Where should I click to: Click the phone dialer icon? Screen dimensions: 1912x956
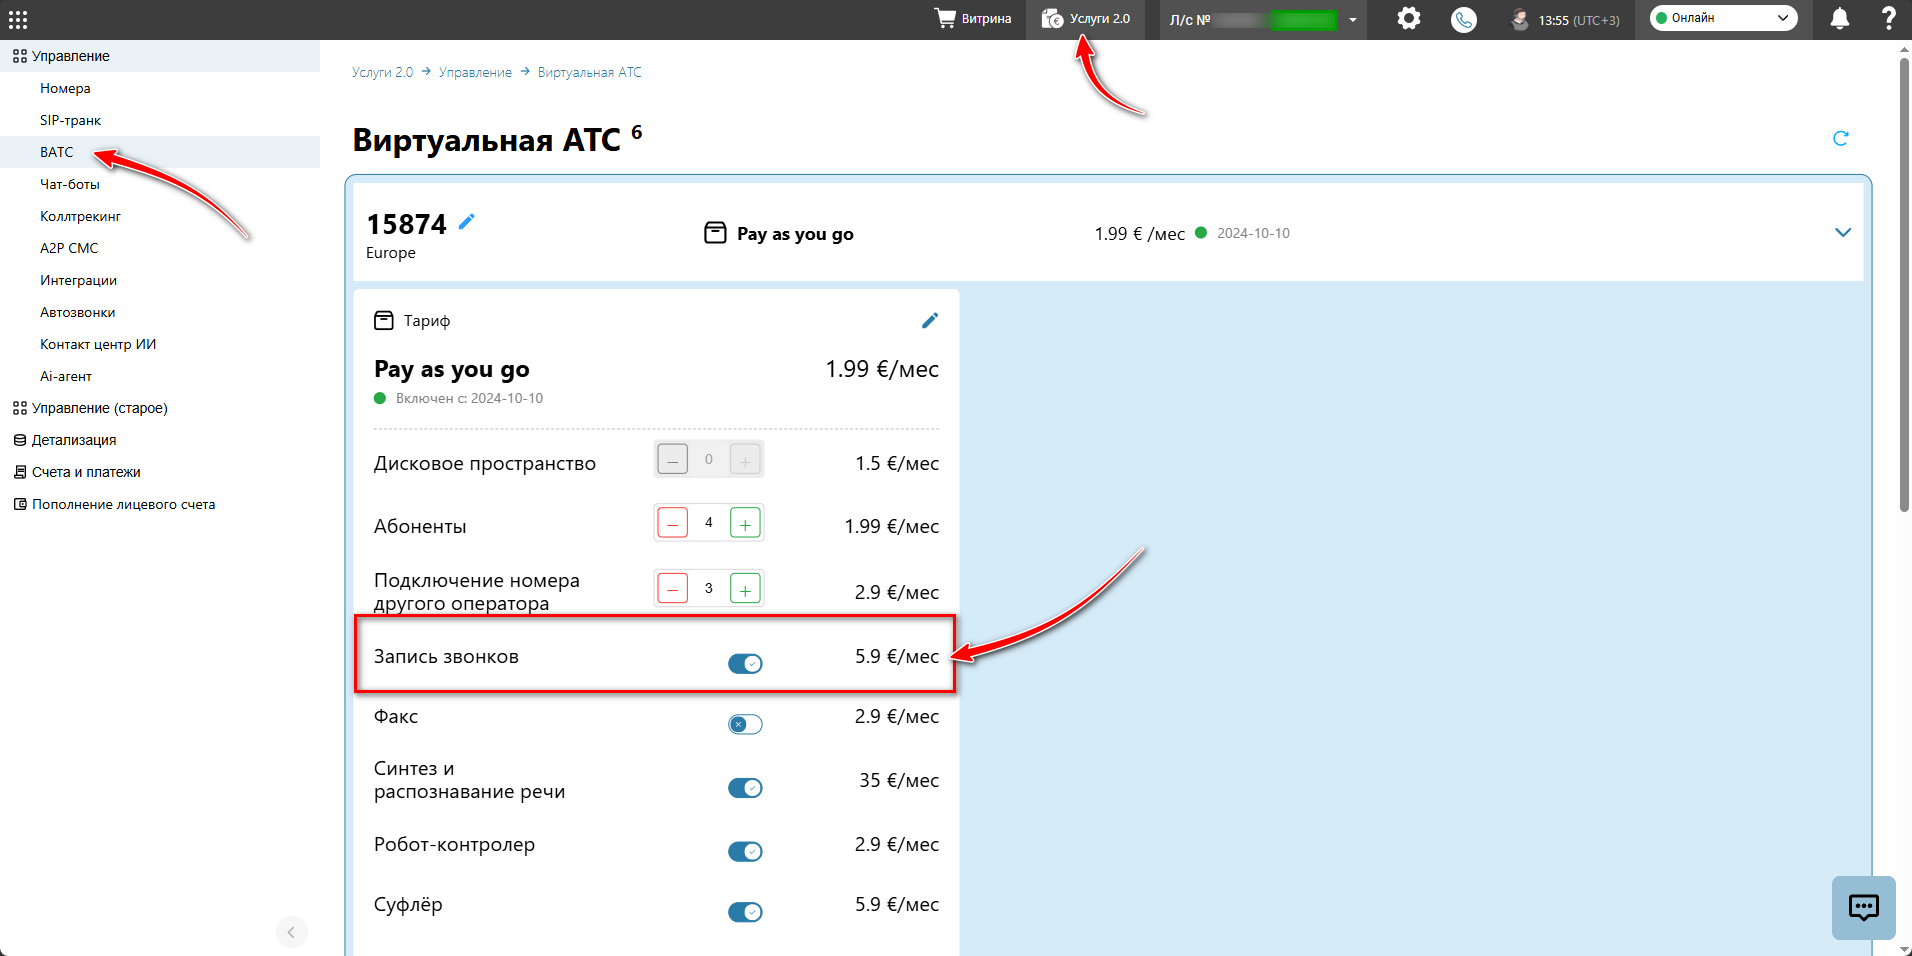pyautogui.click(x=1463, y=19)
